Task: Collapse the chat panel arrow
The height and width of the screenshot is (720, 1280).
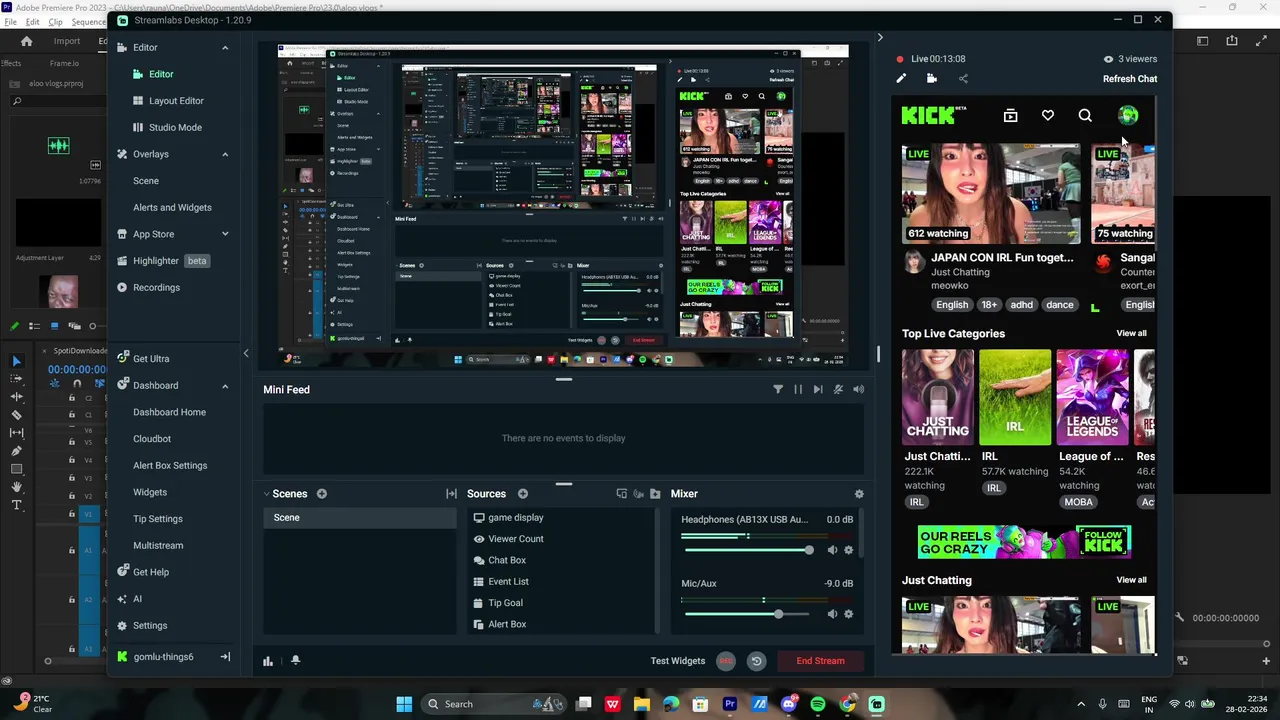Action: click(x=880, y=38)
